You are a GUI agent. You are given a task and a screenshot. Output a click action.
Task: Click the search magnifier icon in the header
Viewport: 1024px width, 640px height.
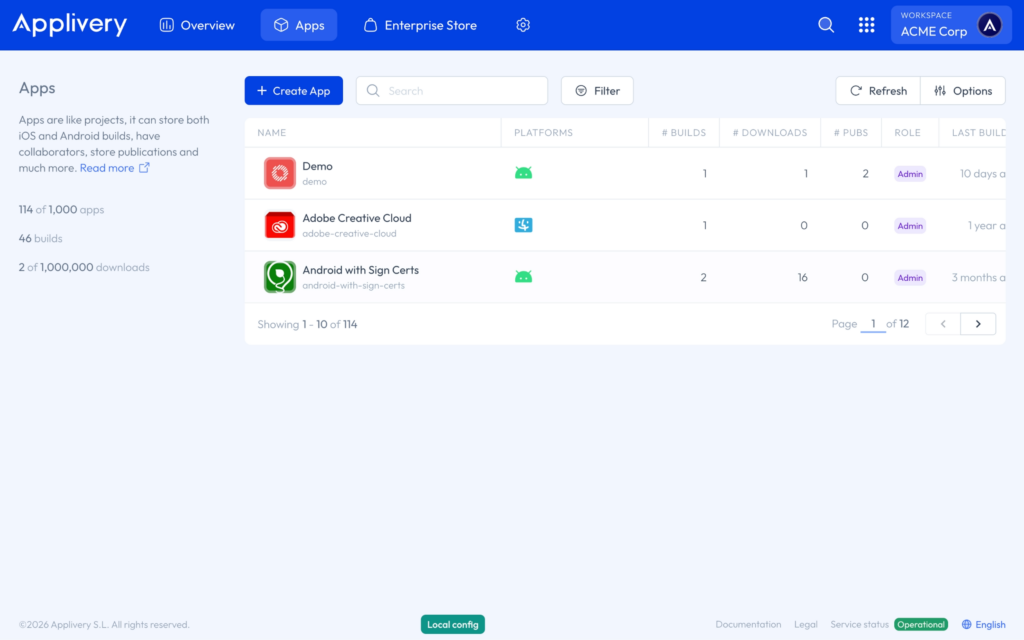click(x=826, y=25)
